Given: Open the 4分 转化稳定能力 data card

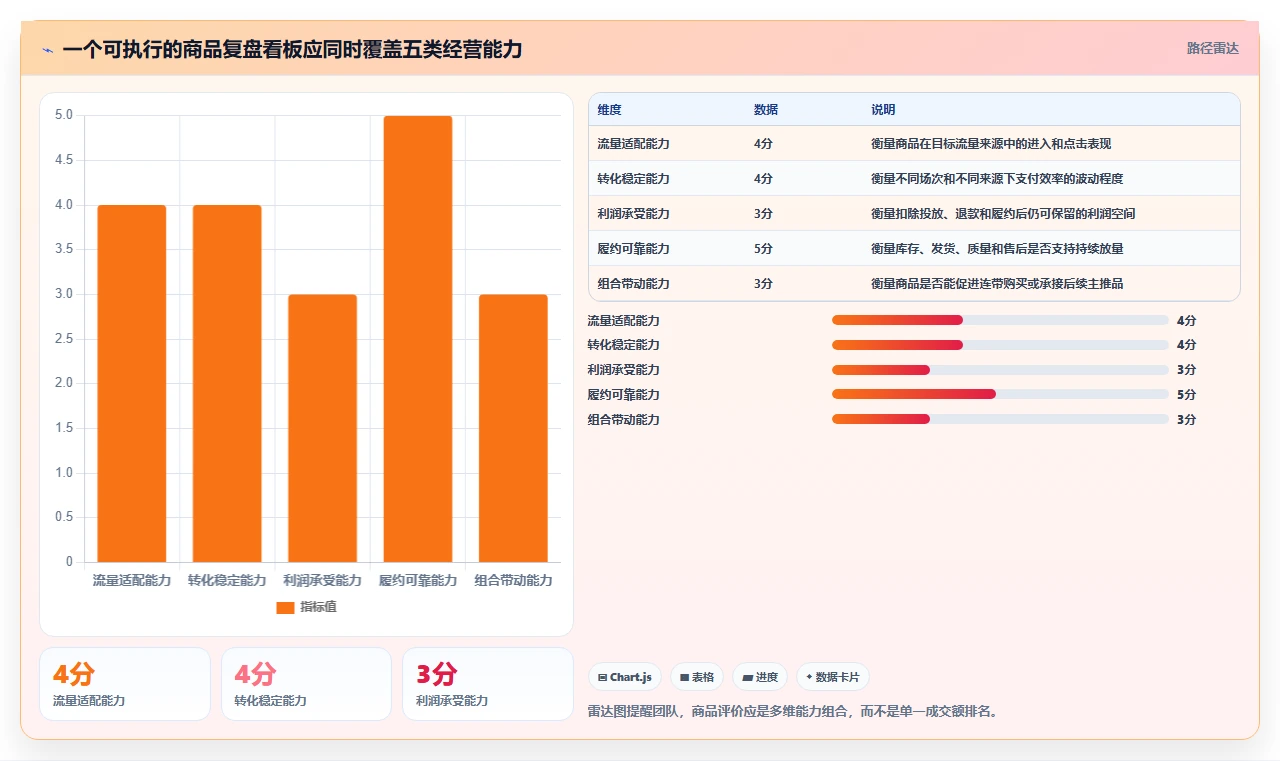Looking at the screenshot, I should click(x=306, y=684).
